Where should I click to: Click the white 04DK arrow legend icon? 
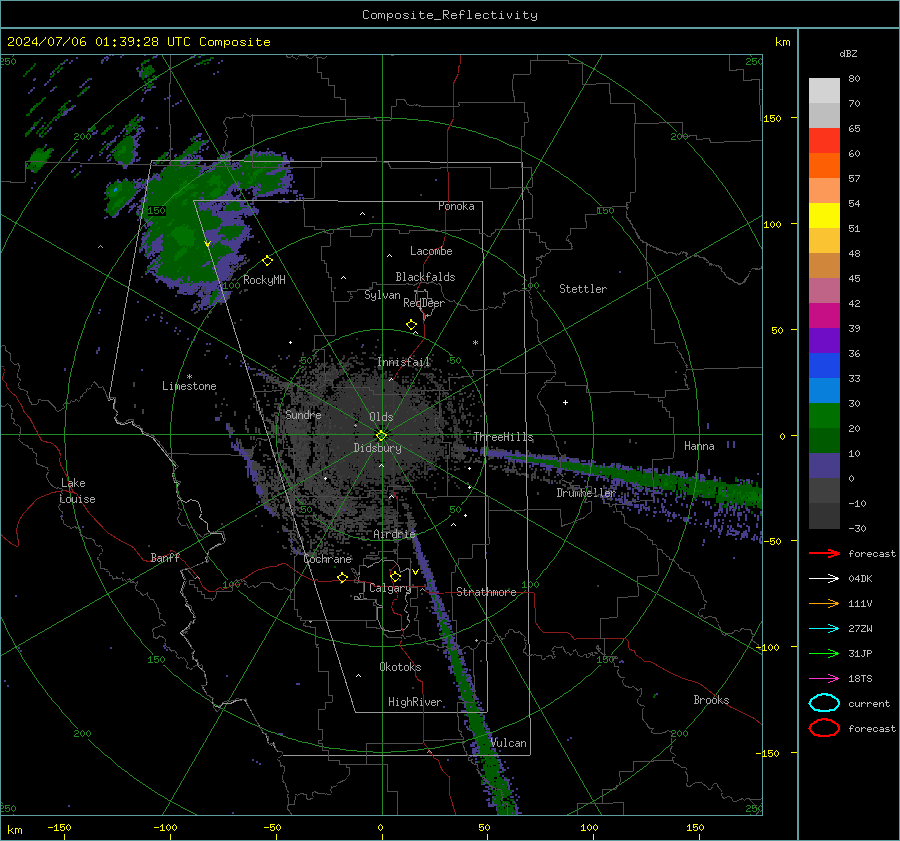click(x=824, y=579)
